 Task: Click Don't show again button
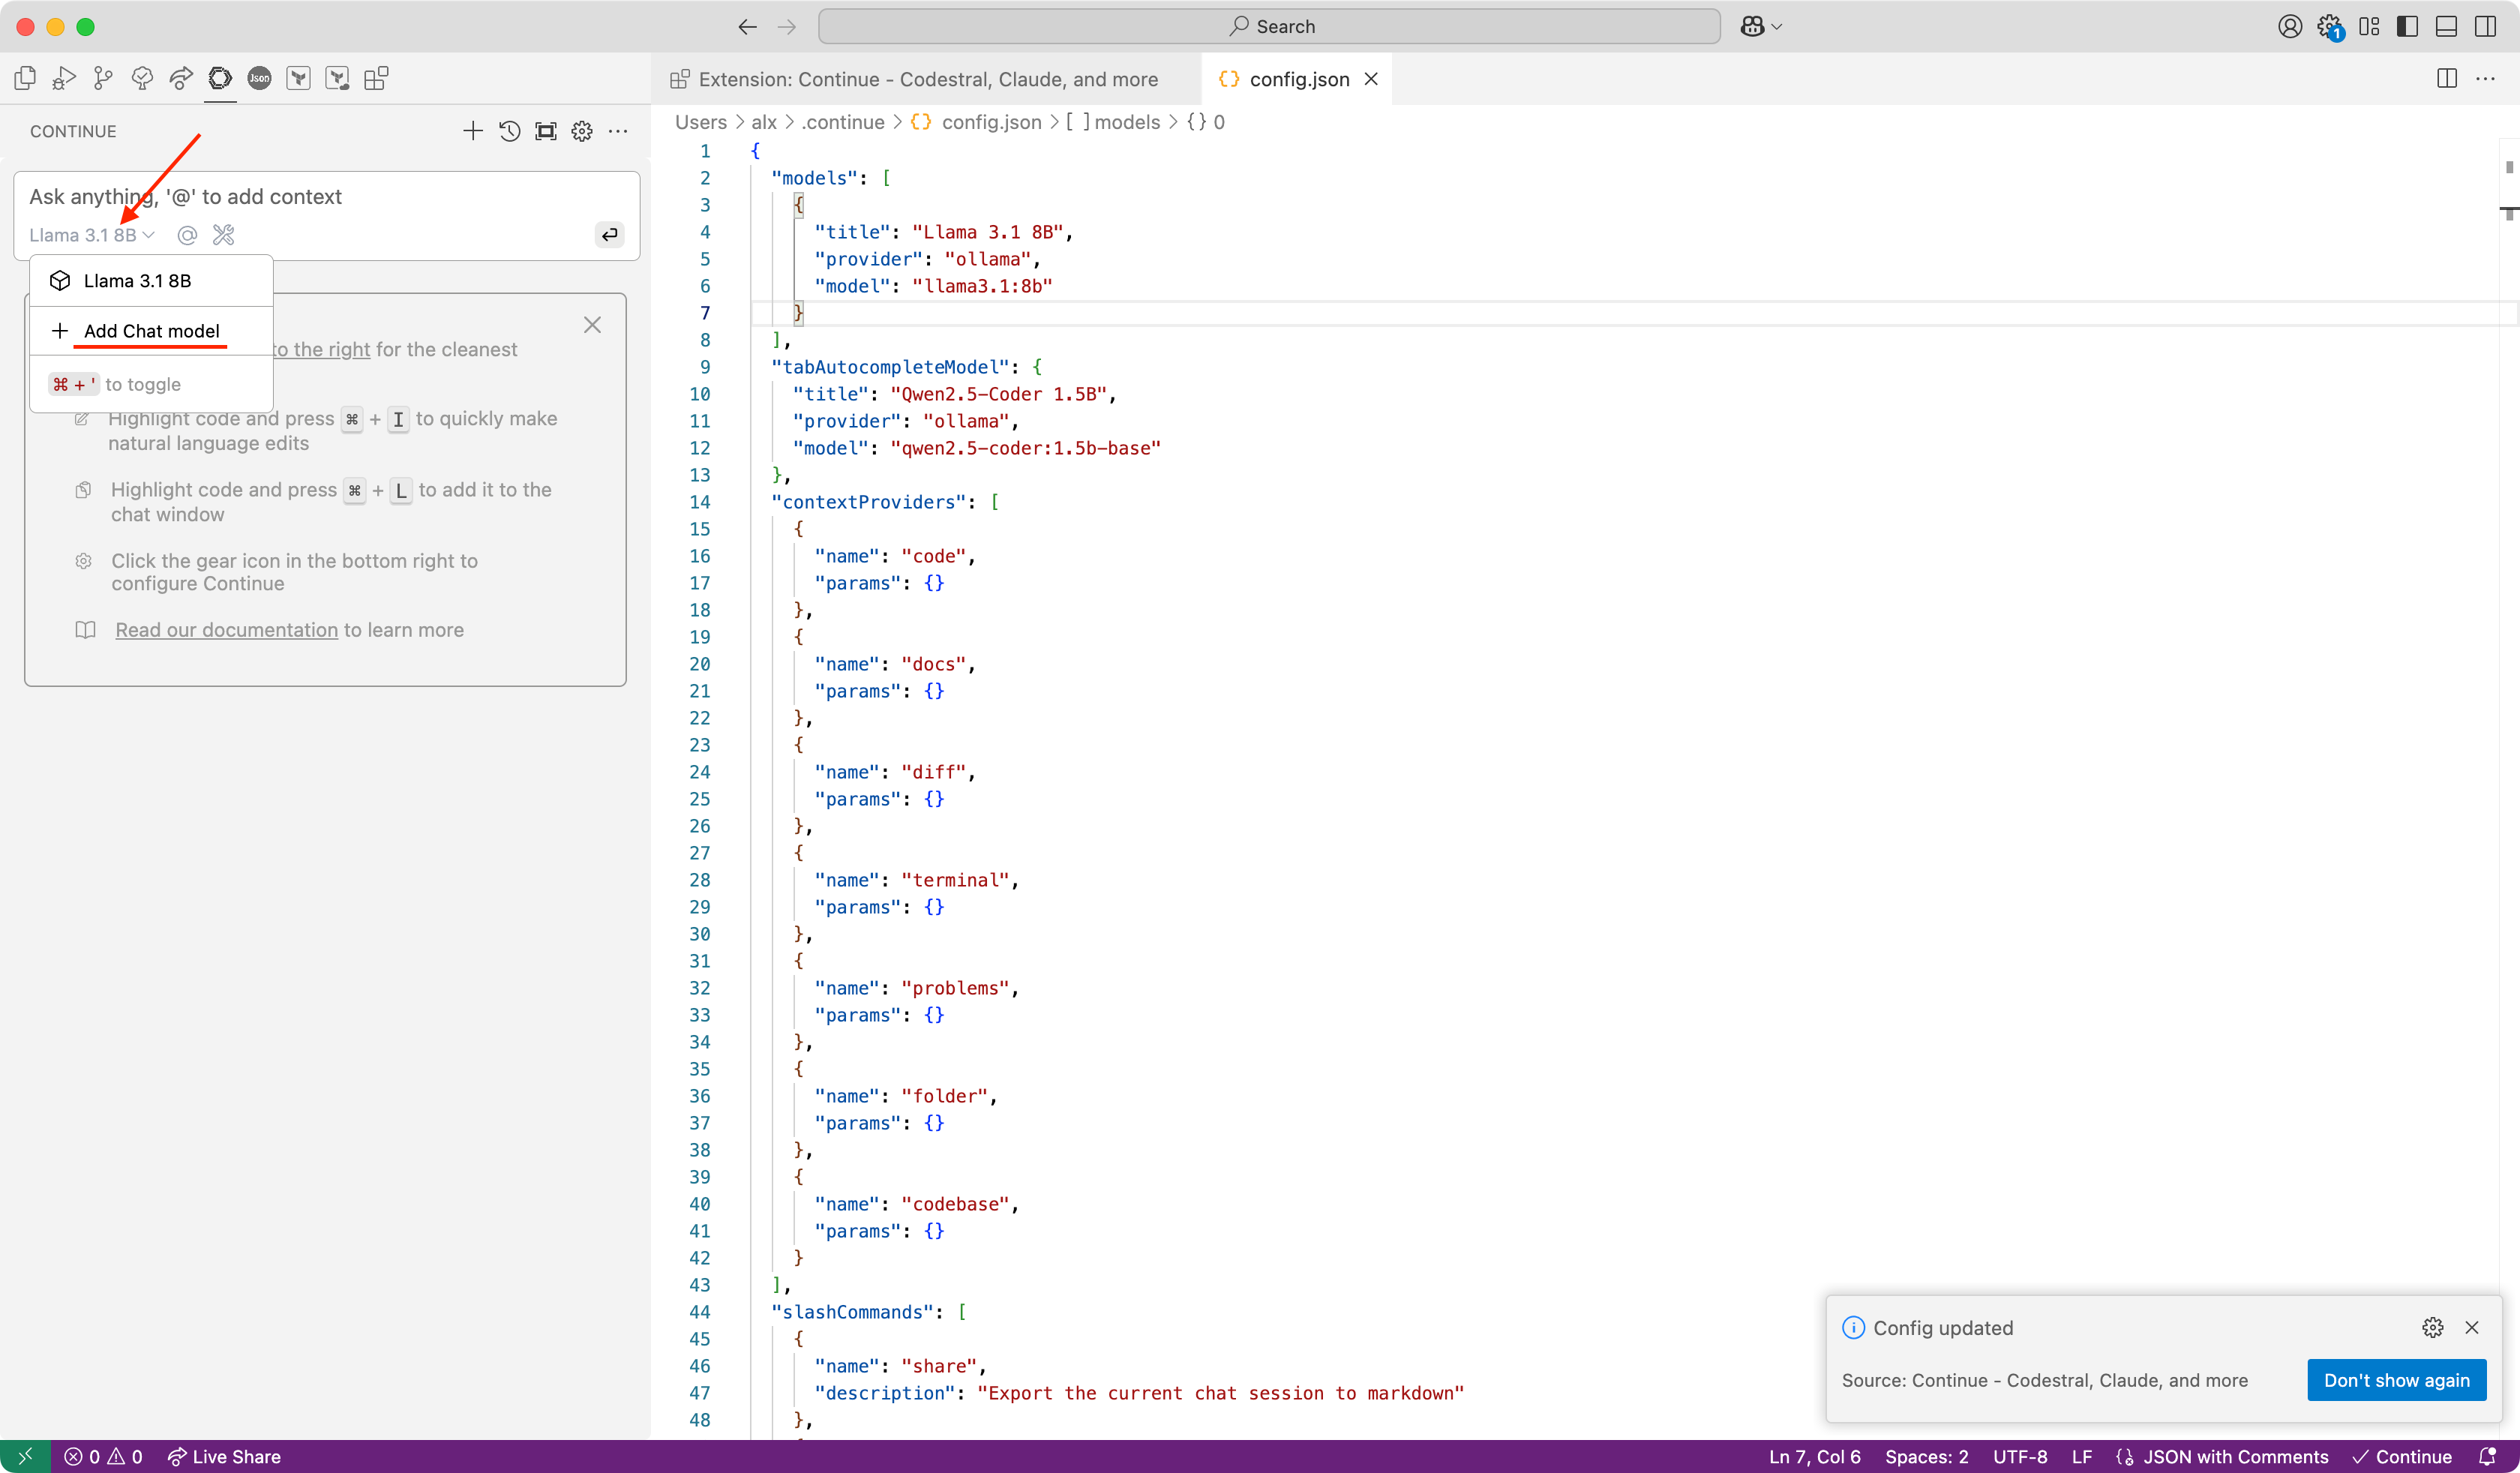click(2396, 1380)
